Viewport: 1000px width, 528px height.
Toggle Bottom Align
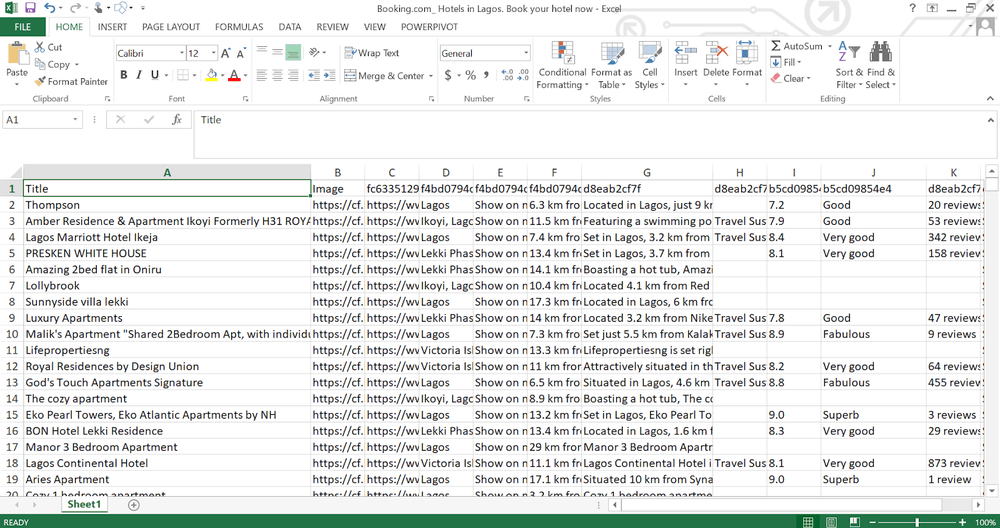tap(293, 52)
